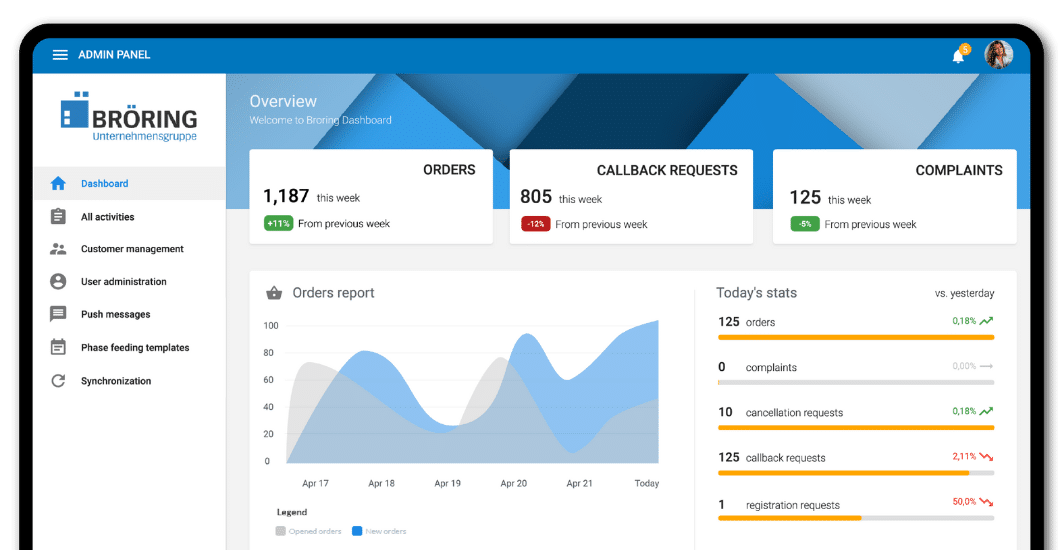Click the Dashboard home icon

pos(58,183)
